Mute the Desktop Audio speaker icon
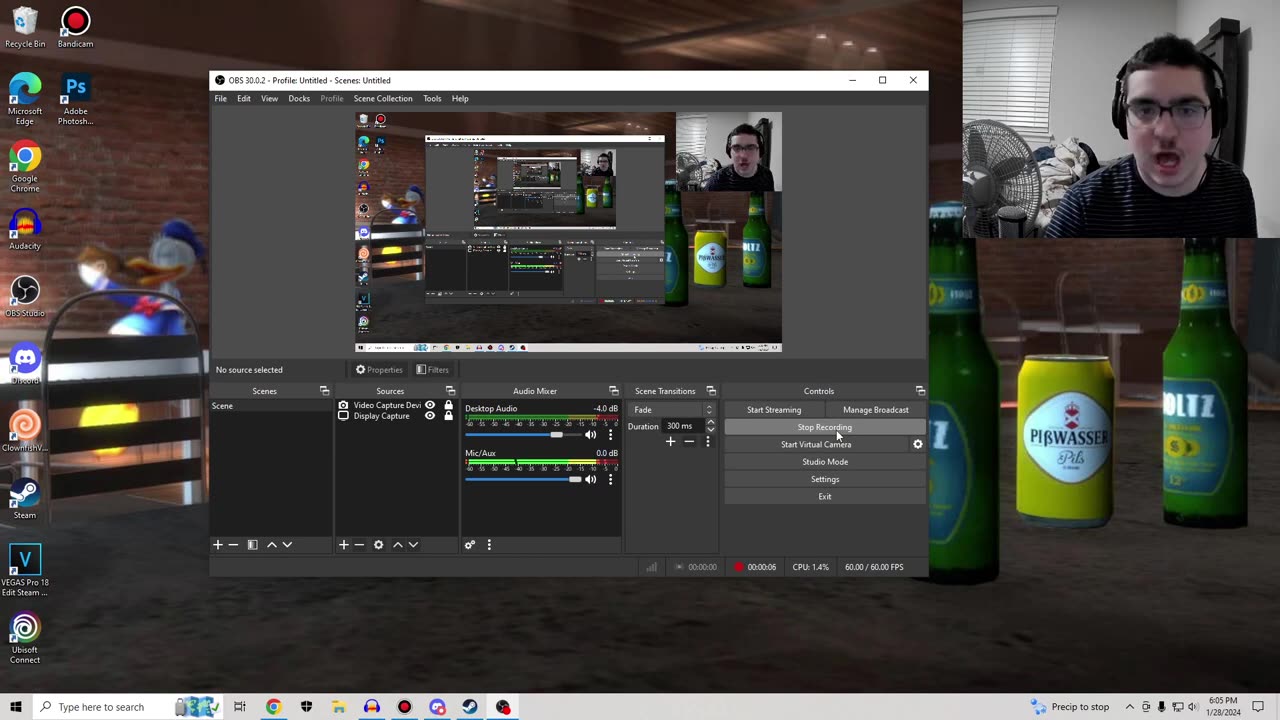 pyautogui.click(x=590, y=435)
